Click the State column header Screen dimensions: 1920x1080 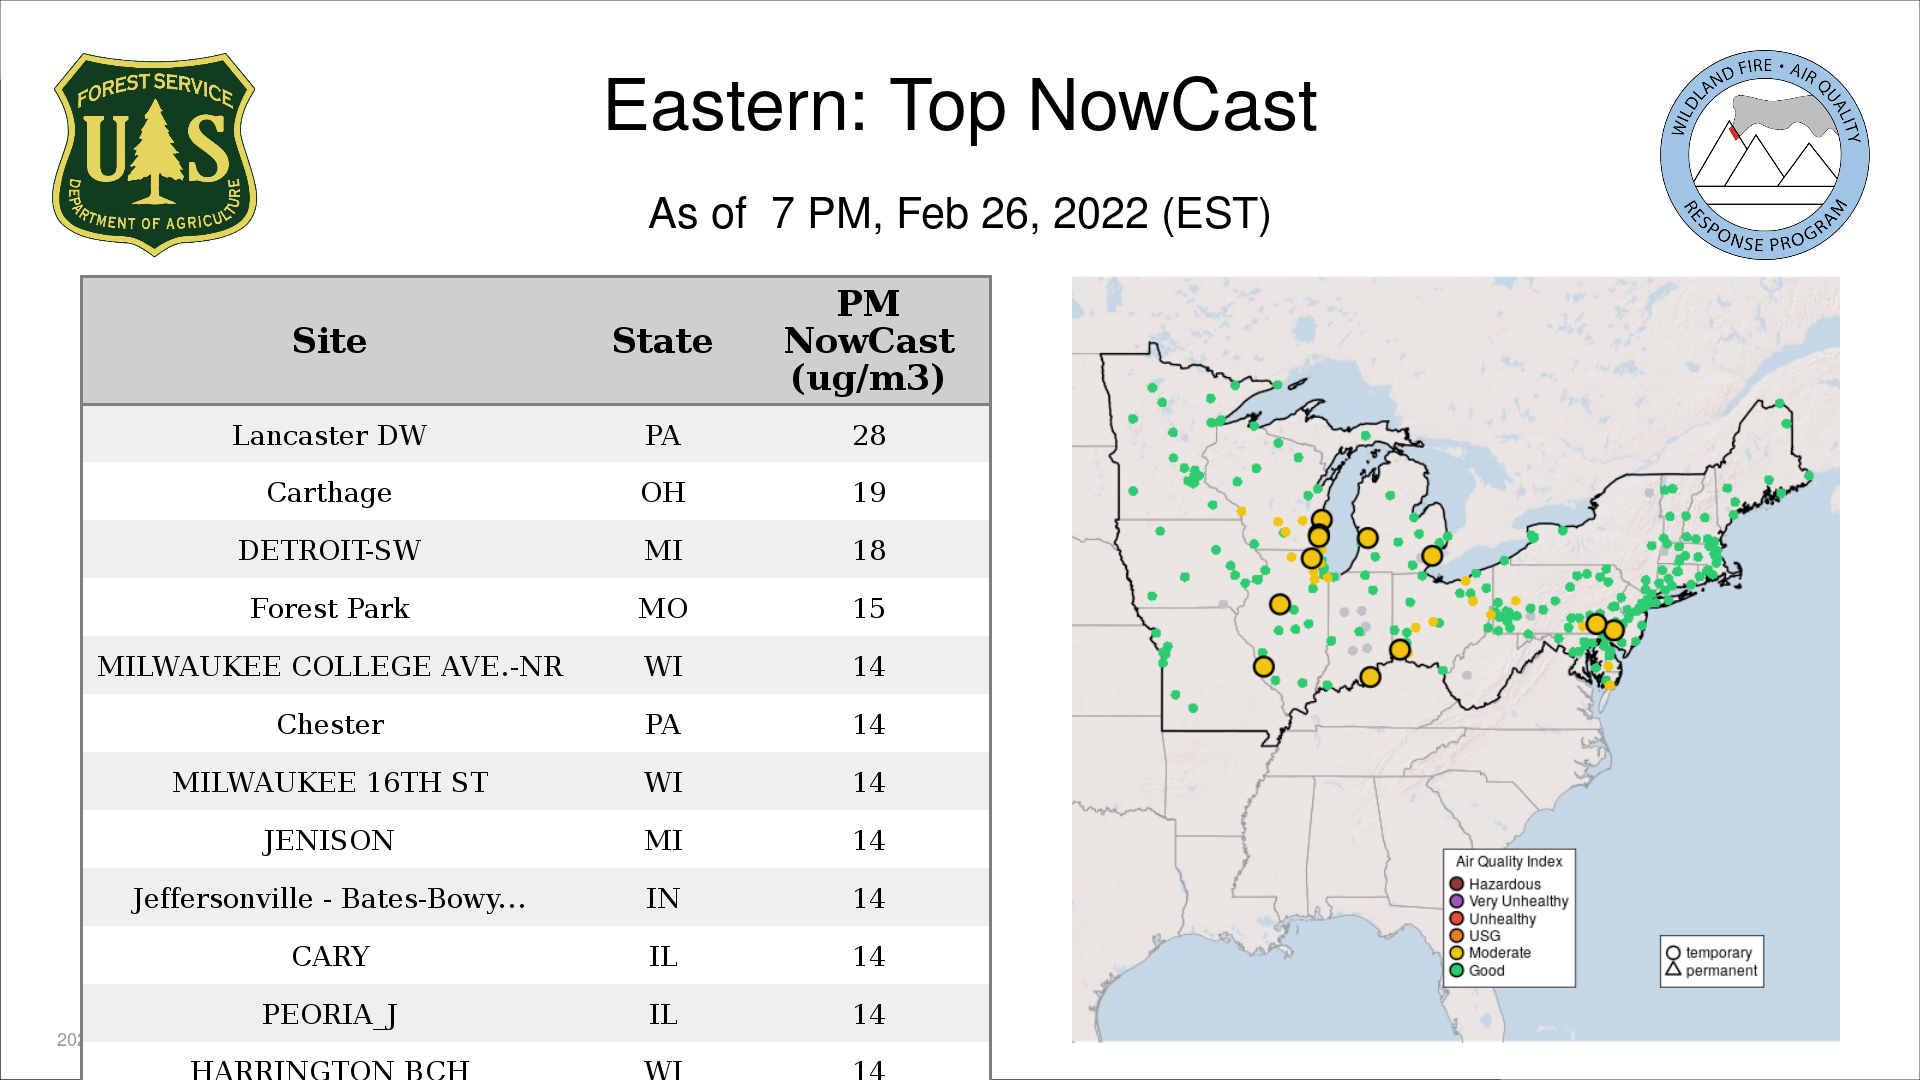[x=662, y=341]
